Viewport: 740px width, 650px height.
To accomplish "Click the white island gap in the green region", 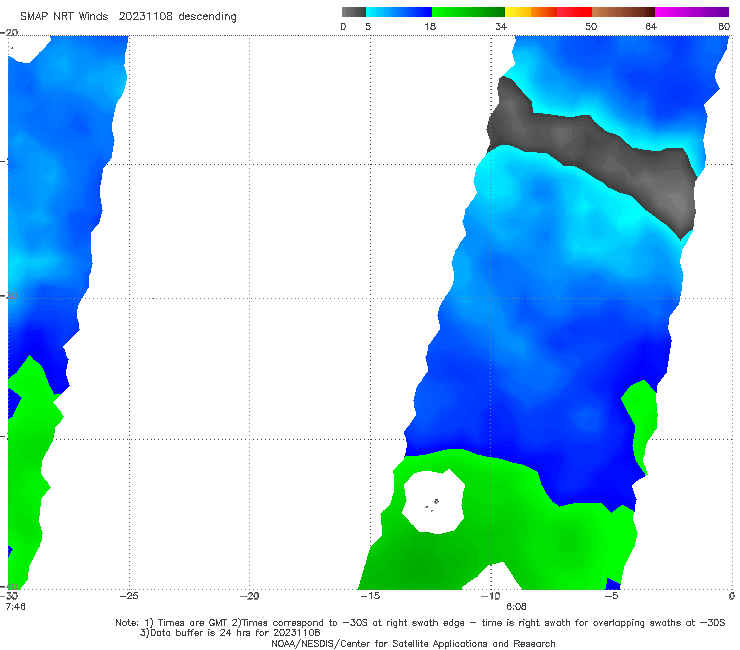I will coord(433,502).
